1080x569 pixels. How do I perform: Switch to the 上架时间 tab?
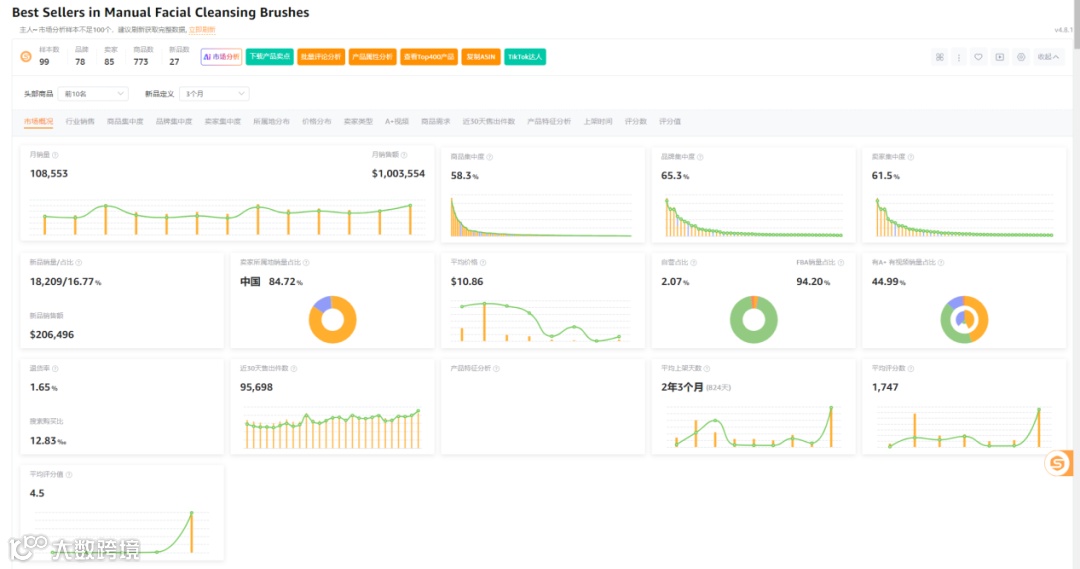pyautogui.click(x=598, y=121)
